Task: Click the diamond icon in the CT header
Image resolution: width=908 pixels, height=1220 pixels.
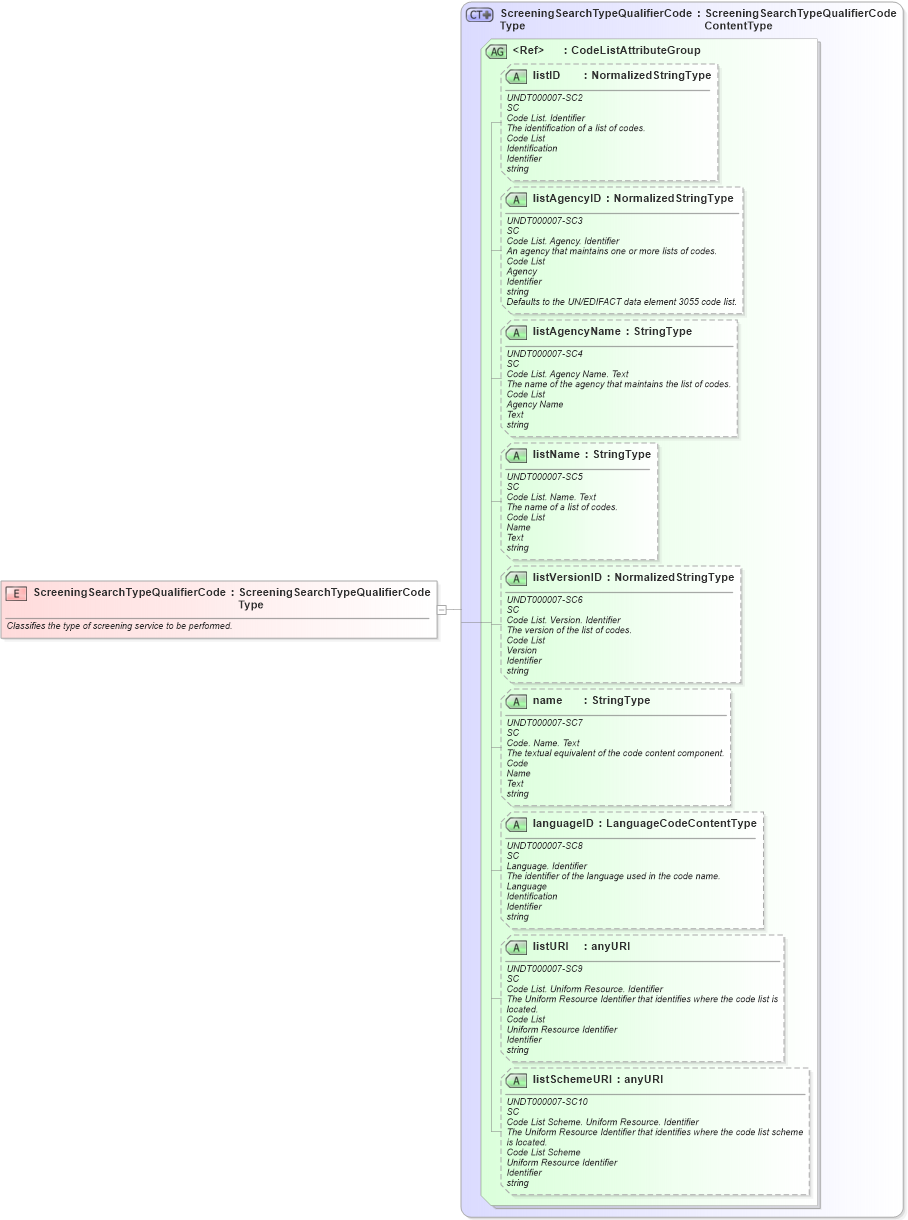Action: (x=484, y=14)
